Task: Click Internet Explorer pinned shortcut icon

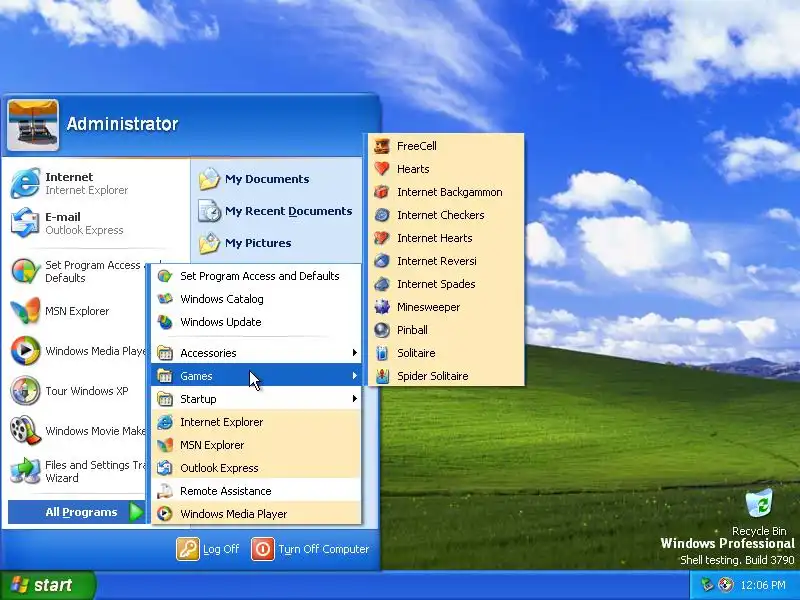Action: pos(25,183)
